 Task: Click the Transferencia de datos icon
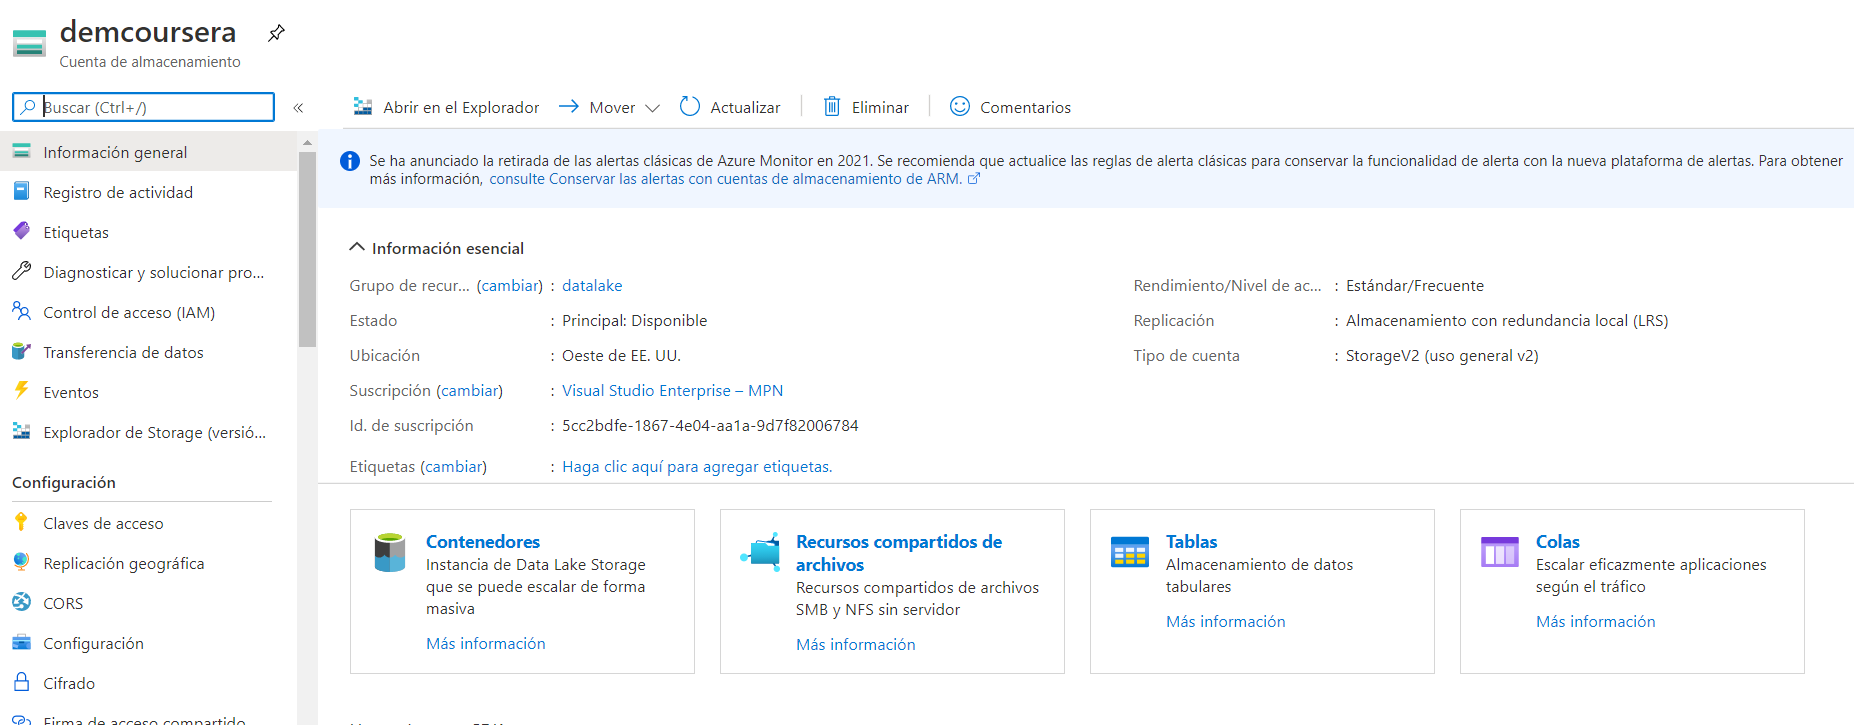pyautogui.click(x=21, y=351)
